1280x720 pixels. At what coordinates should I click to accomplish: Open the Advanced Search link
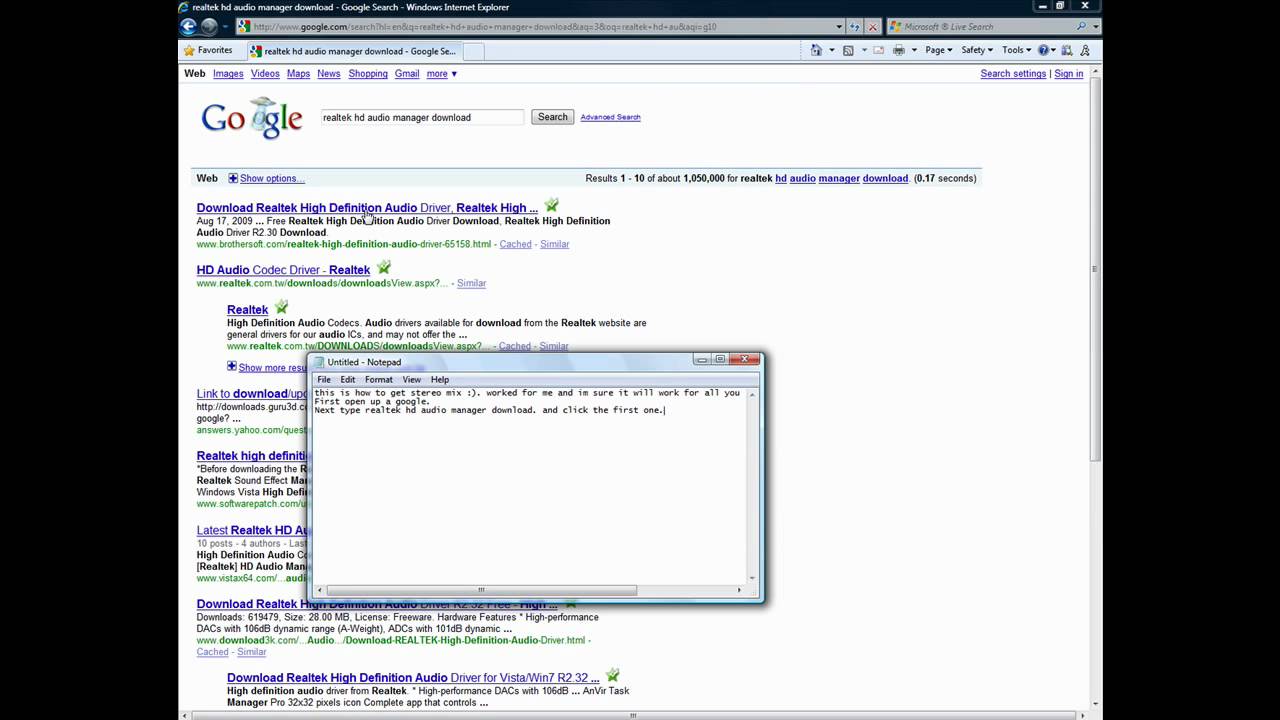tap(610, 117)
